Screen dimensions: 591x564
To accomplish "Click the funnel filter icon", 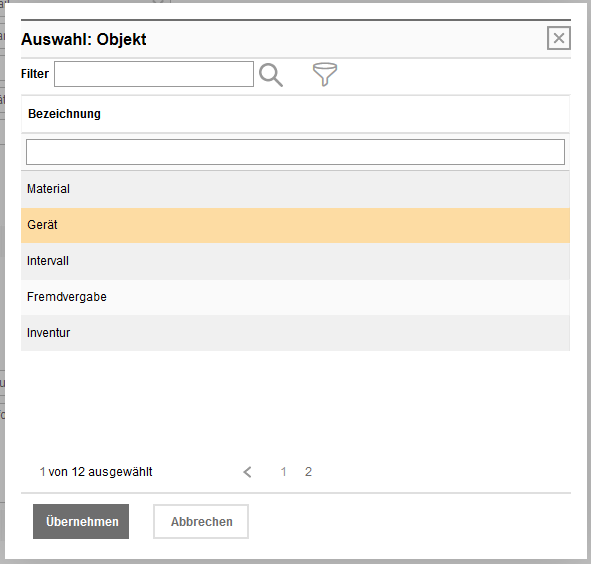I will 325,74.
